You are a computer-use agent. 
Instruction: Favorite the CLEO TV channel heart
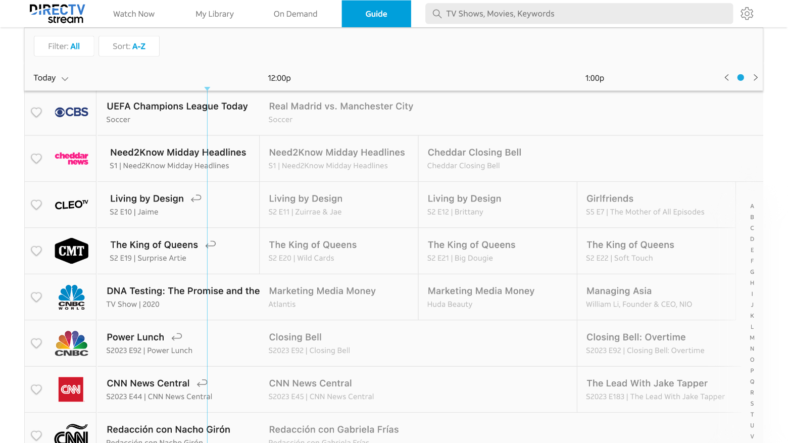(x=36, y=204)
